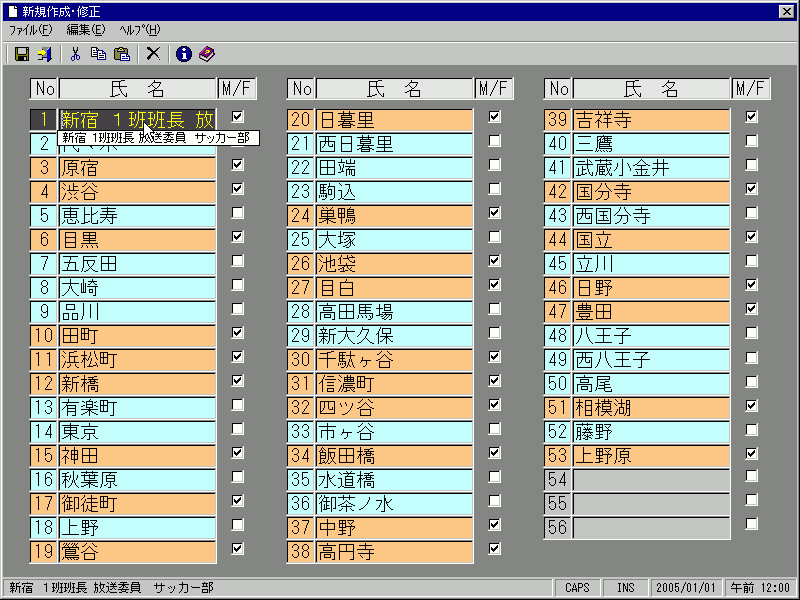Click the empty name field of row 54
The width and height of the screenshot is (800, 600).
(x=652, y=480)
